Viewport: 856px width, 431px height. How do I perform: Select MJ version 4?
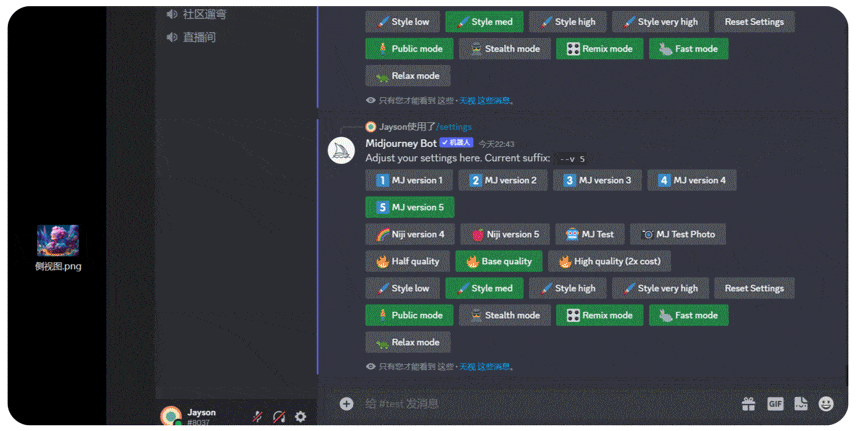[692, 180]
